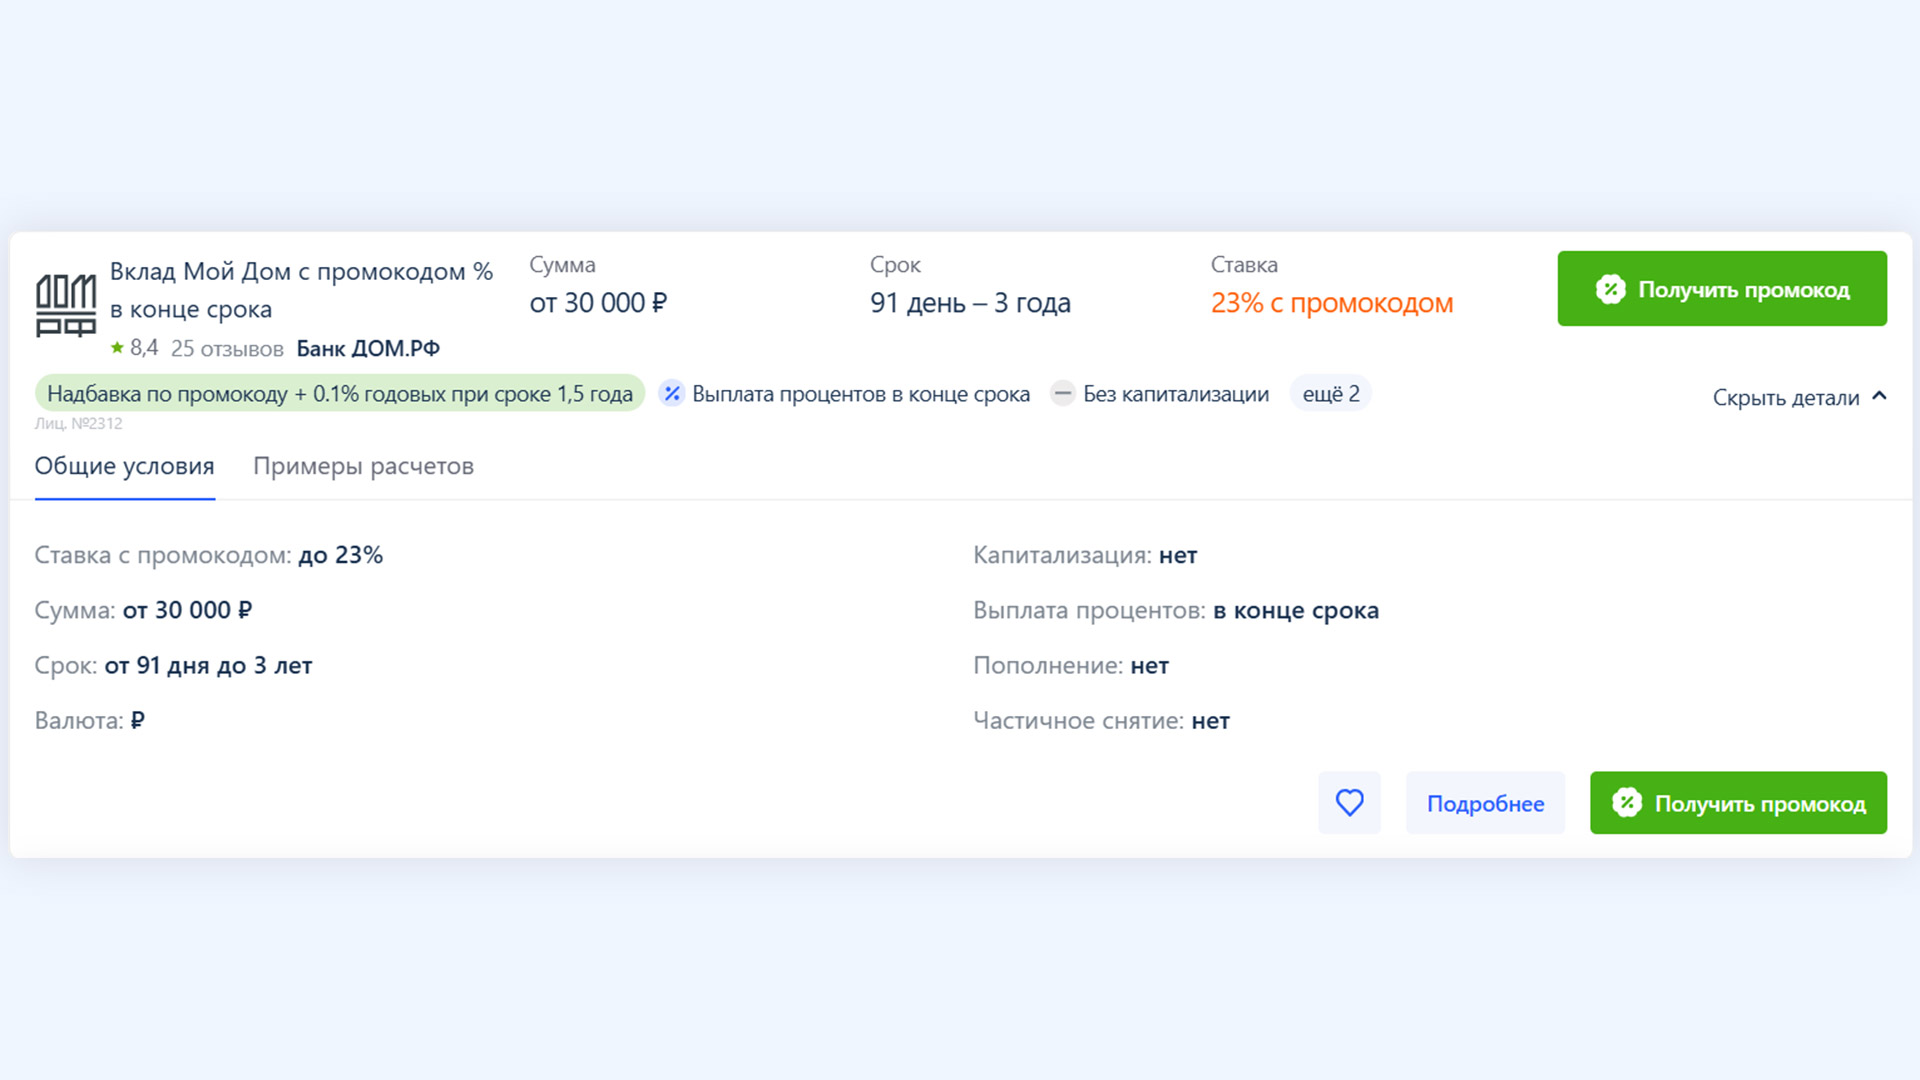This screenshot has width=1920, height=1080.
Task: Add deposit to favorites with heart icon
Action: [1349, 803]
